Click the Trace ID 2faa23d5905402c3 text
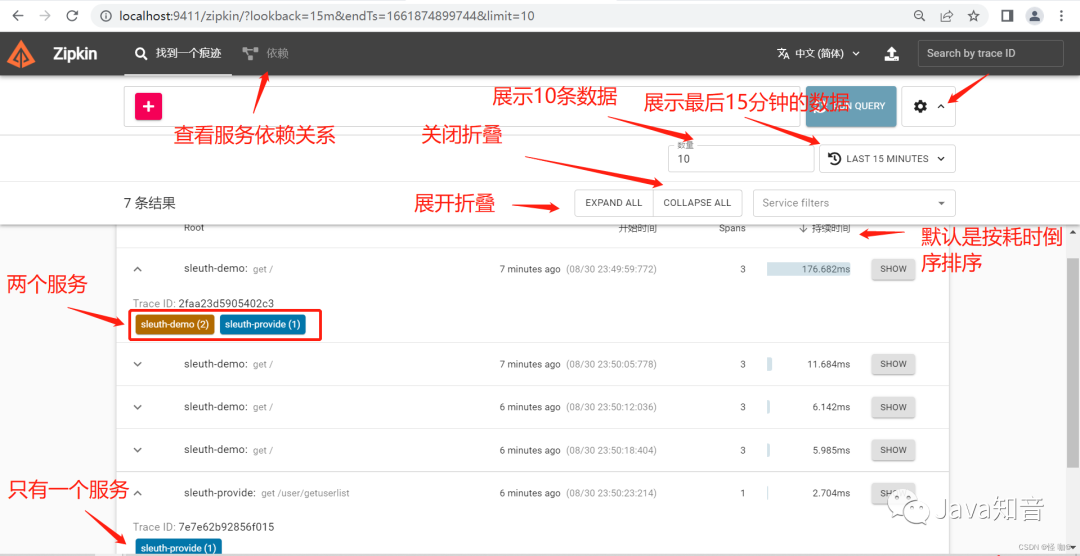The width and height of the screenshot is (1080, 556). [x=203, y=303]
